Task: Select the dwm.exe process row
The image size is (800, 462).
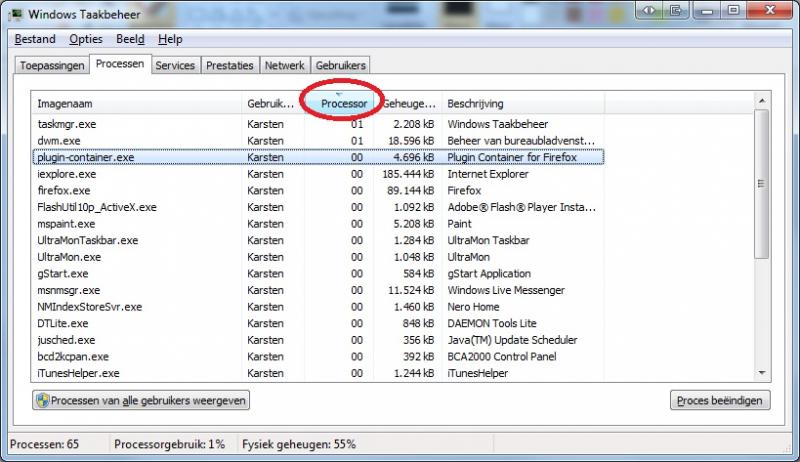Action: click(x=318, y=141)
